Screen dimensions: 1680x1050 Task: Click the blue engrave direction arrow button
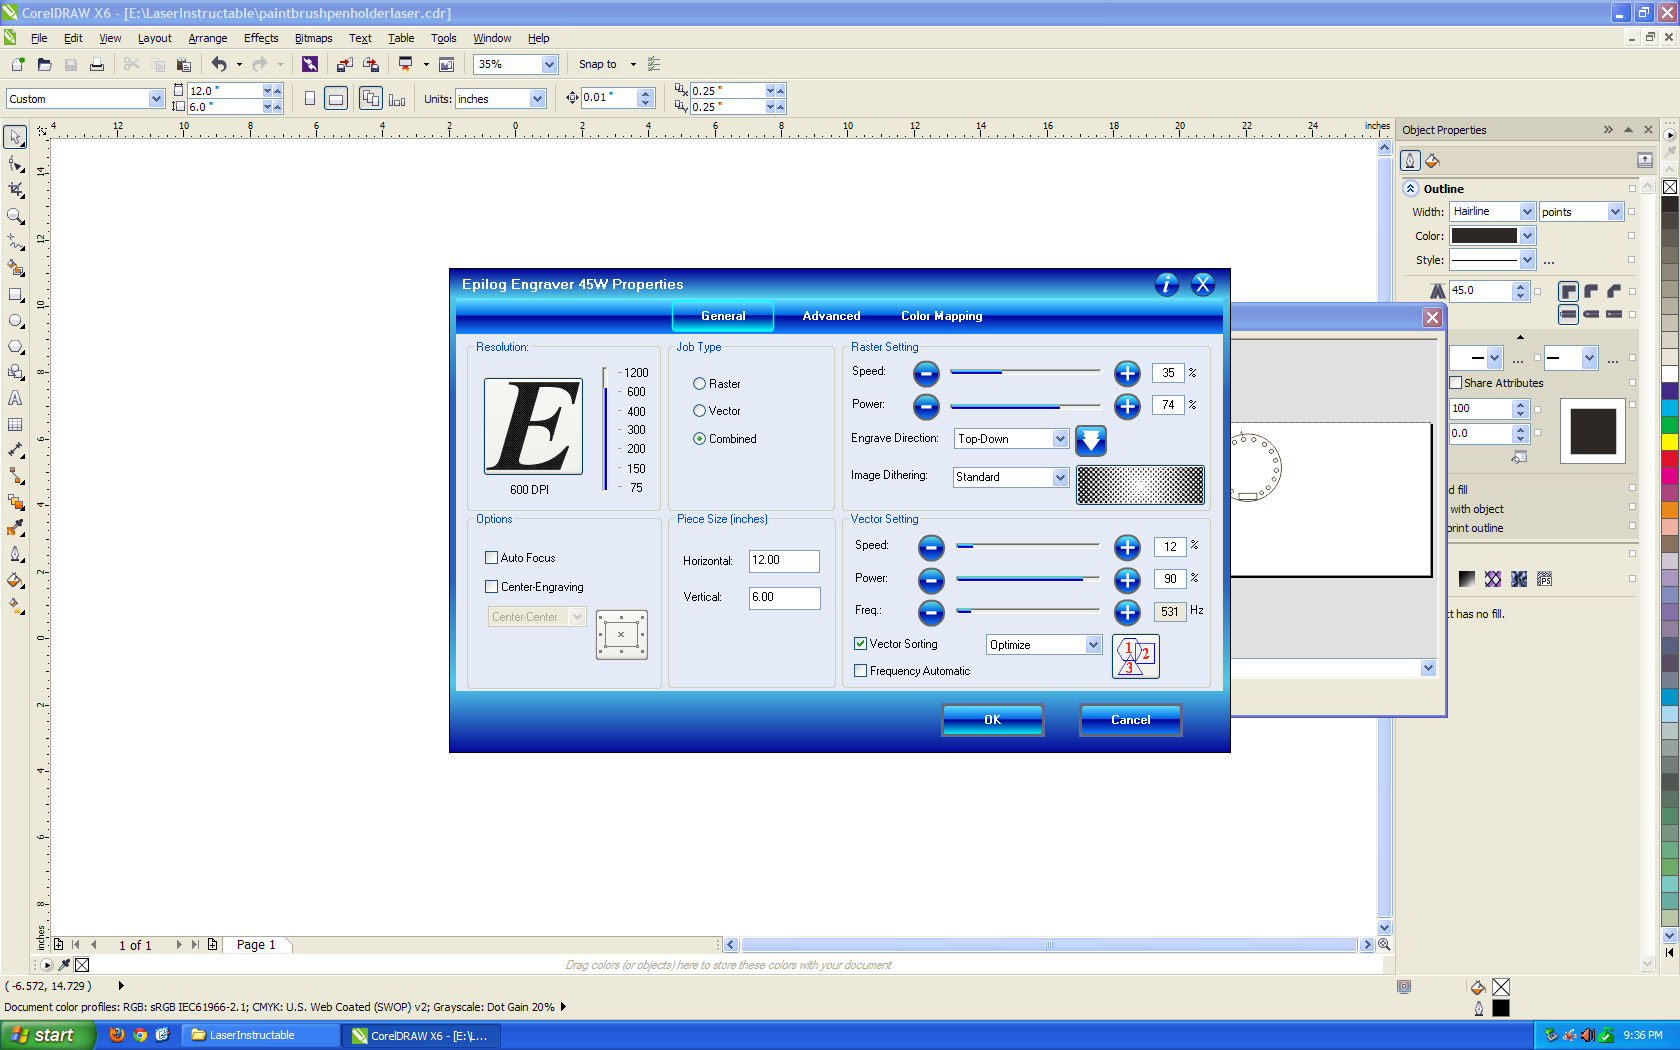[1091, 440]
